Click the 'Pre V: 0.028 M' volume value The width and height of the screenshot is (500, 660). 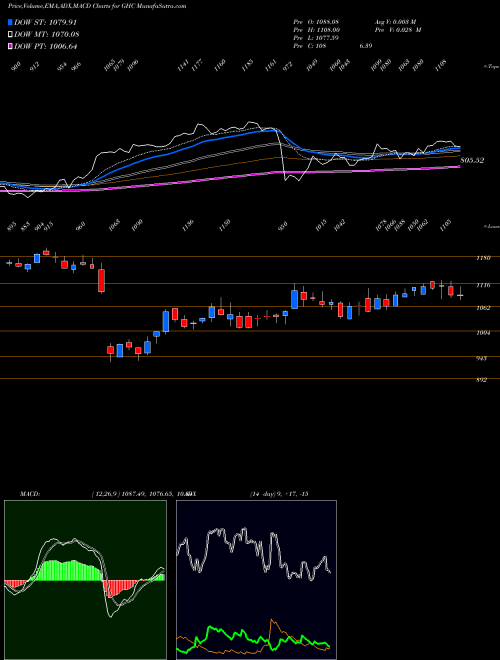click(397, 29)
